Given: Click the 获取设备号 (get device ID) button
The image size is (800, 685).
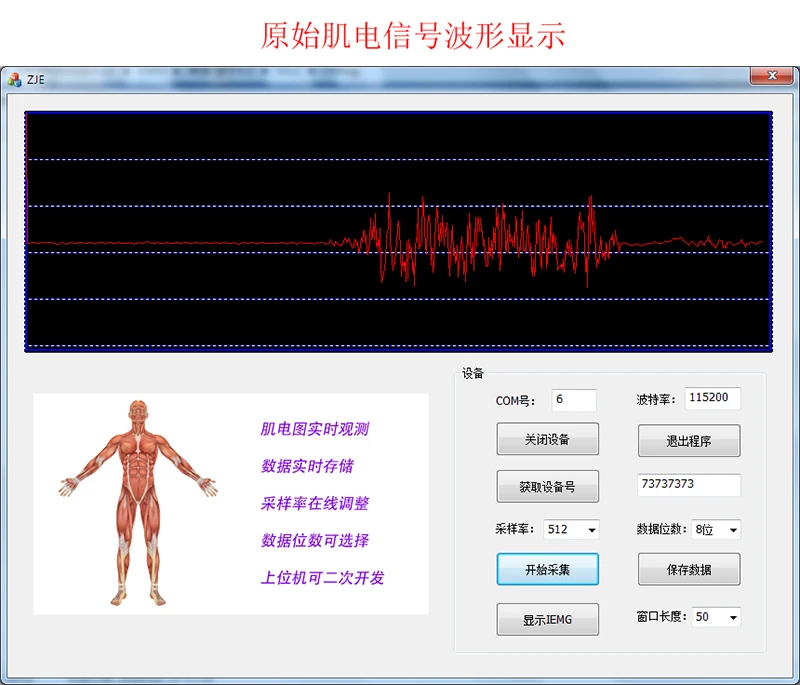Looking at the screenshot, I should tap(547, 485).
